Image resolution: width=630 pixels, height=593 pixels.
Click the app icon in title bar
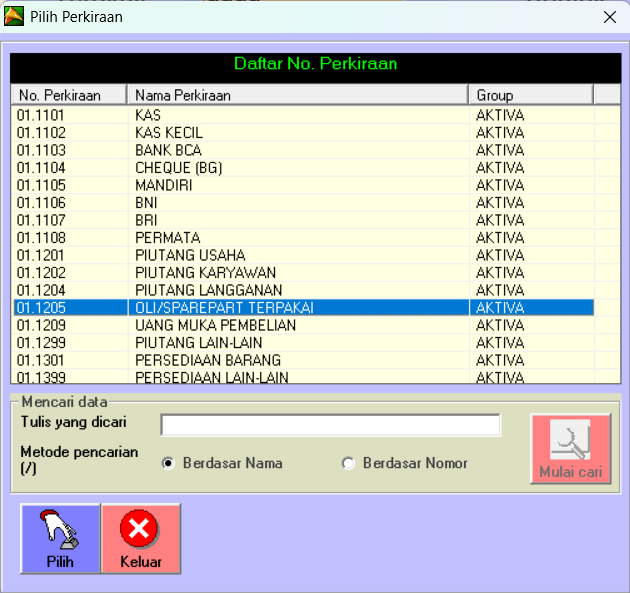tap(14, 16)
